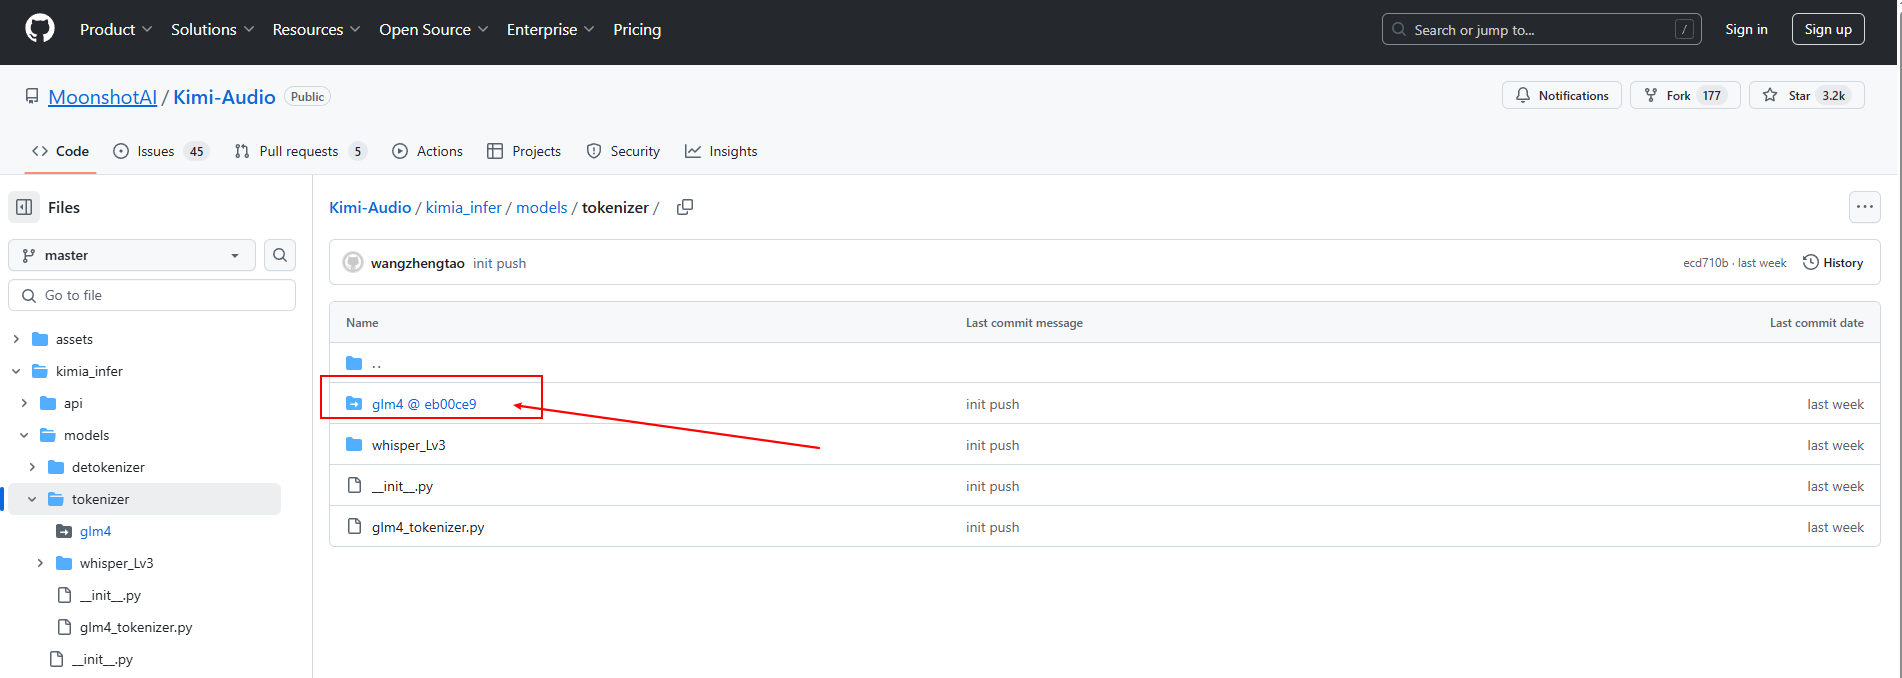Open the MoonshotAI owner link
Viewport: 1902px width, 678px height.
tap(103, 97)
